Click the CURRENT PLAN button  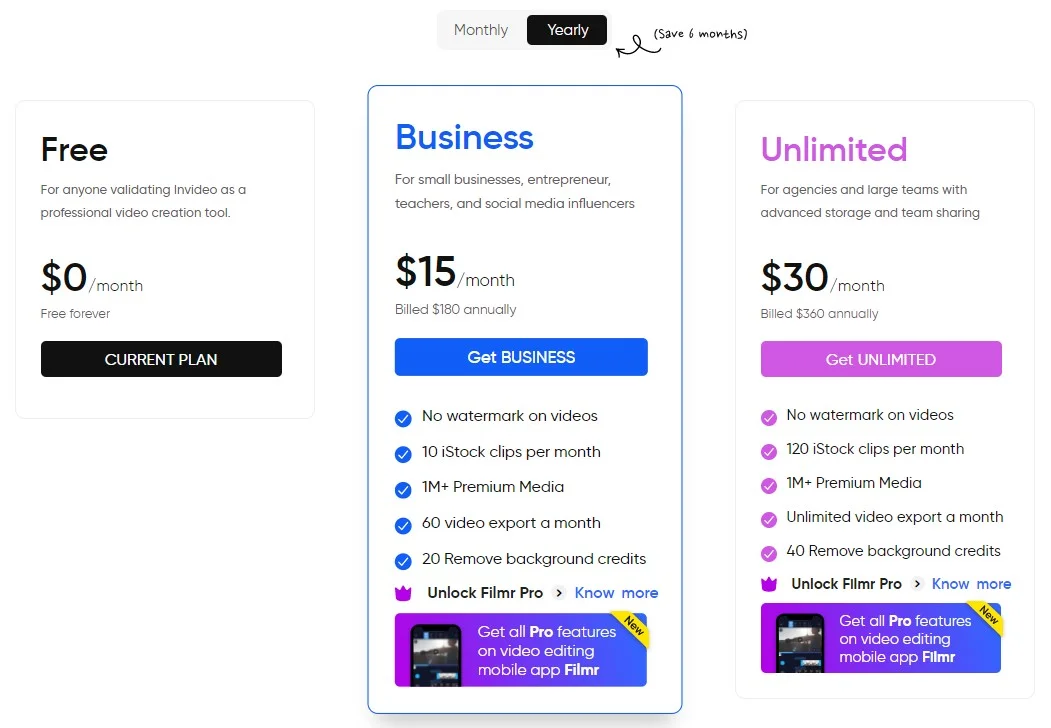tap(161, 359)
